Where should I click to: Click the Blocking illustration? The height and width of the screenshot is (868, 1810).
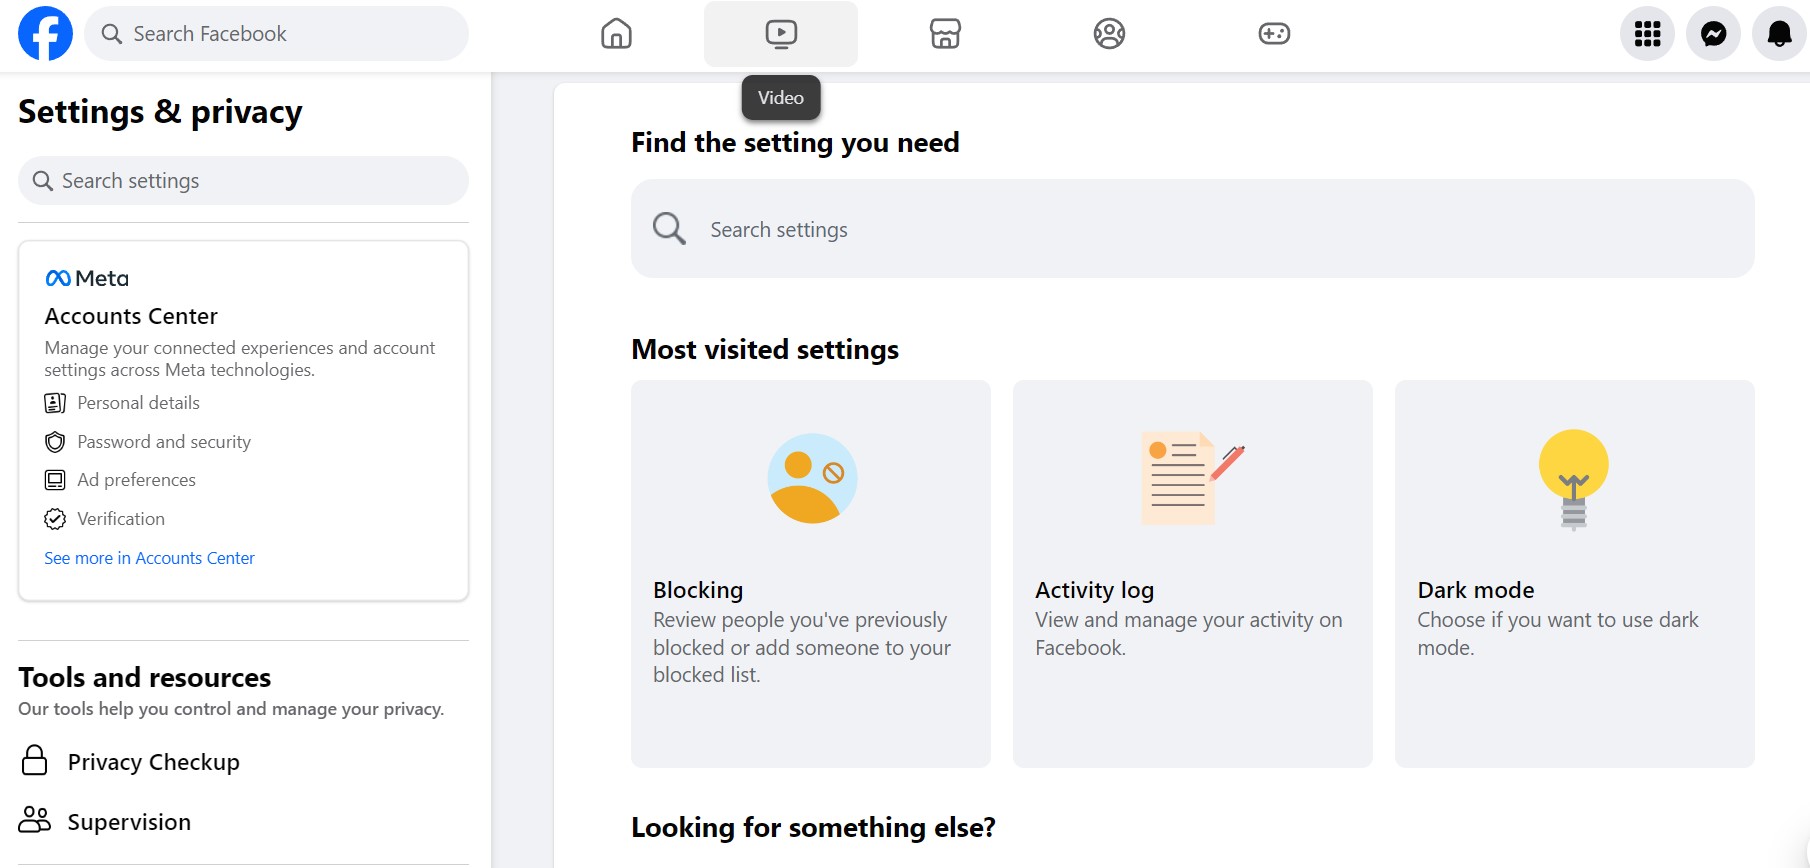click(812, 478)
